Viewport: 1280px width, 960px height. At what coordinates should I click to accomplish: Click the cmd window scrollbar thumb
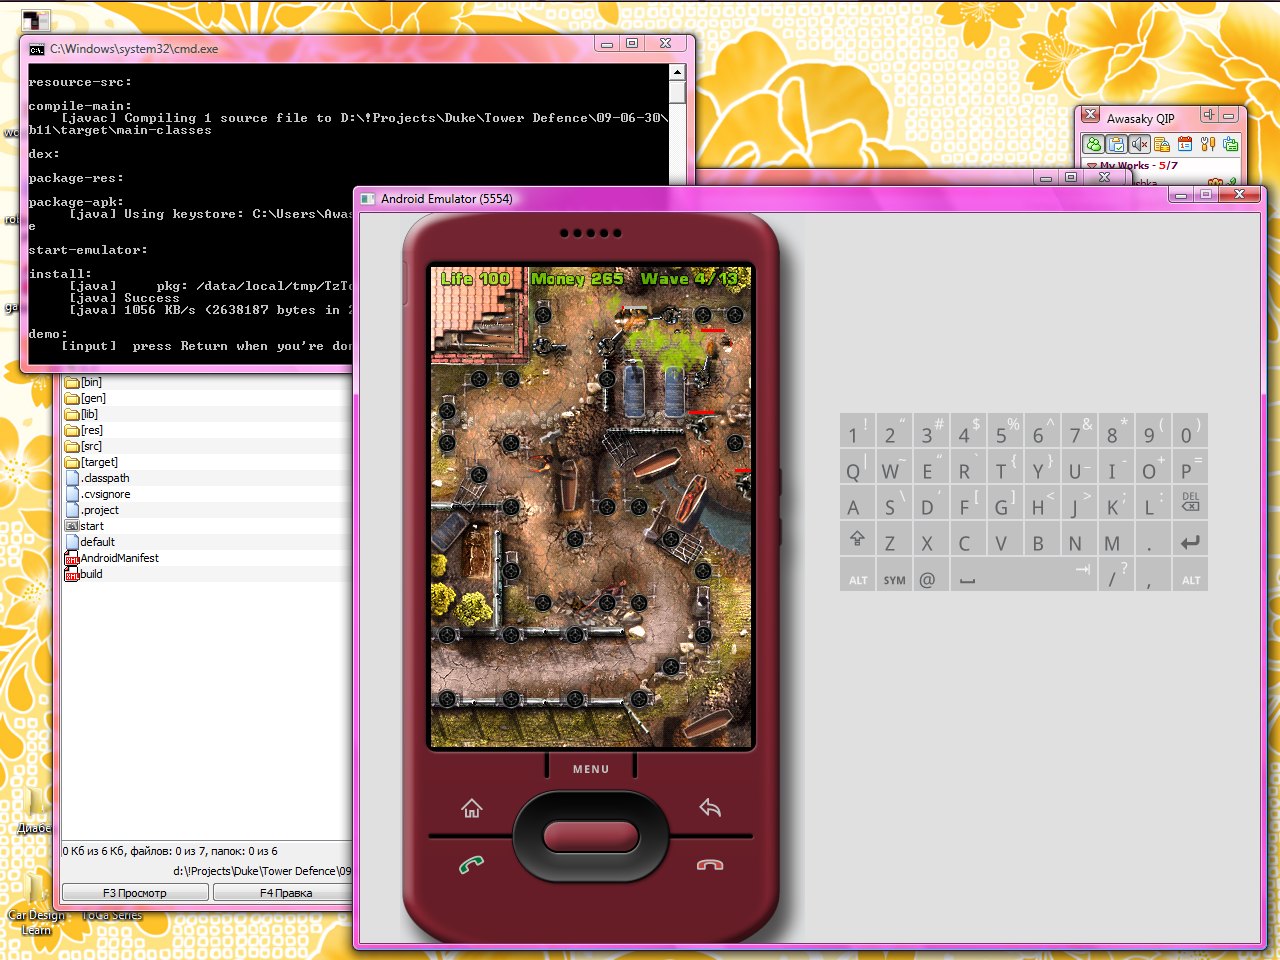(677, 92)
